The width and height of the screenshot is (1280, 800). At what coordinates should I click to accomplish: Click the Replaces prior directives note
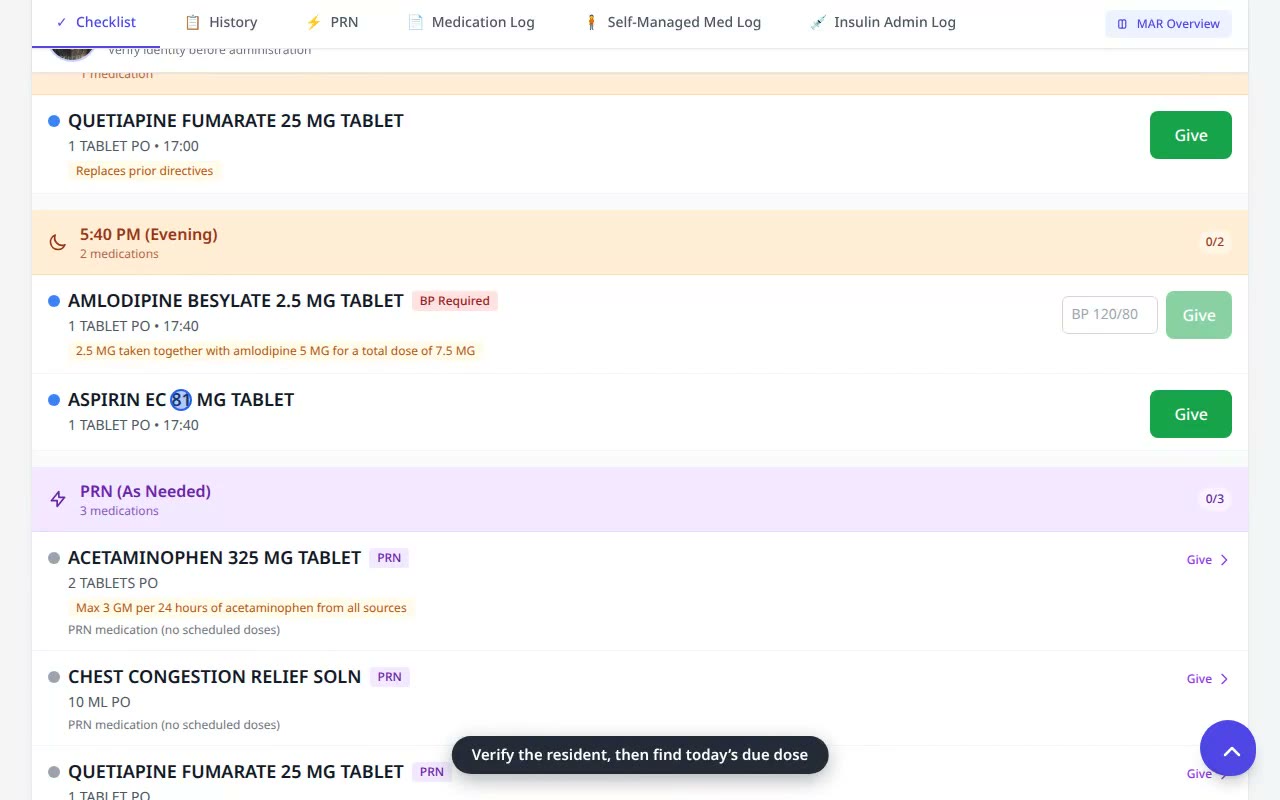(144, 171)
